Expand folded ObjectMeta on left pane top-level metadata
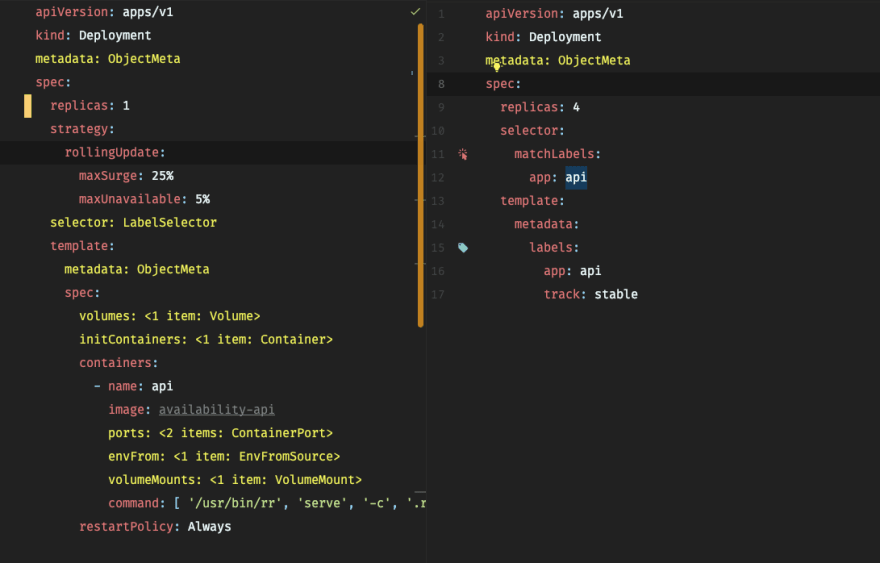The image size is (880, 563). (x=144, y=59)
